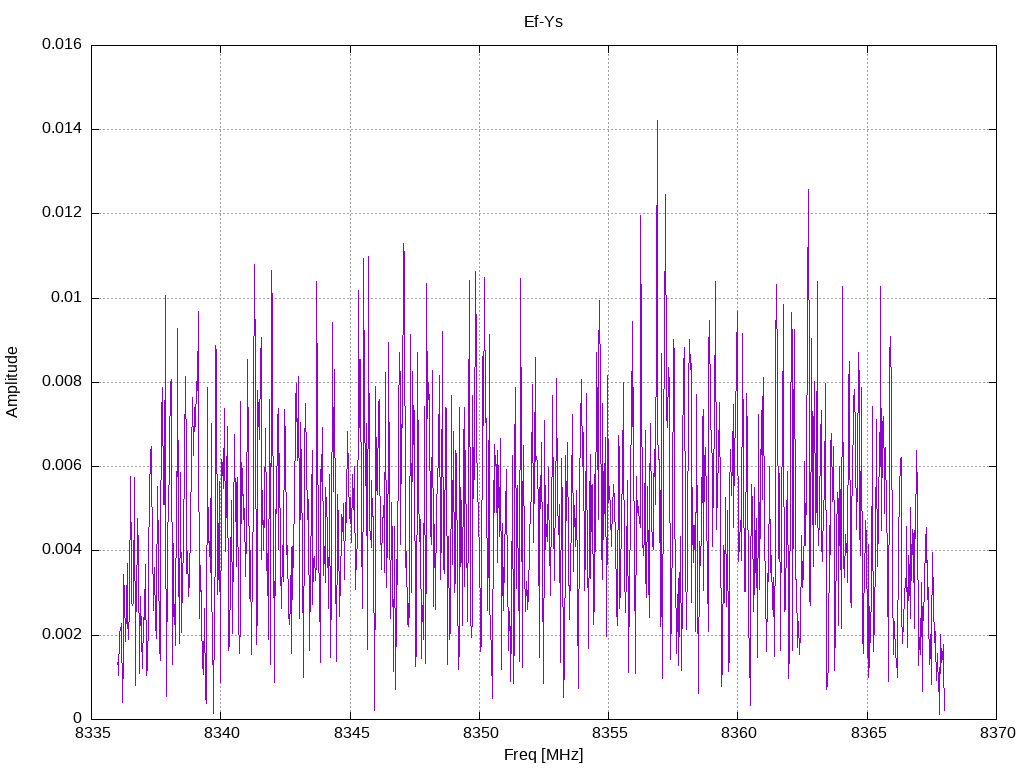
Task: Click the y-axis tick value 0.014
Action: [62, 129]
